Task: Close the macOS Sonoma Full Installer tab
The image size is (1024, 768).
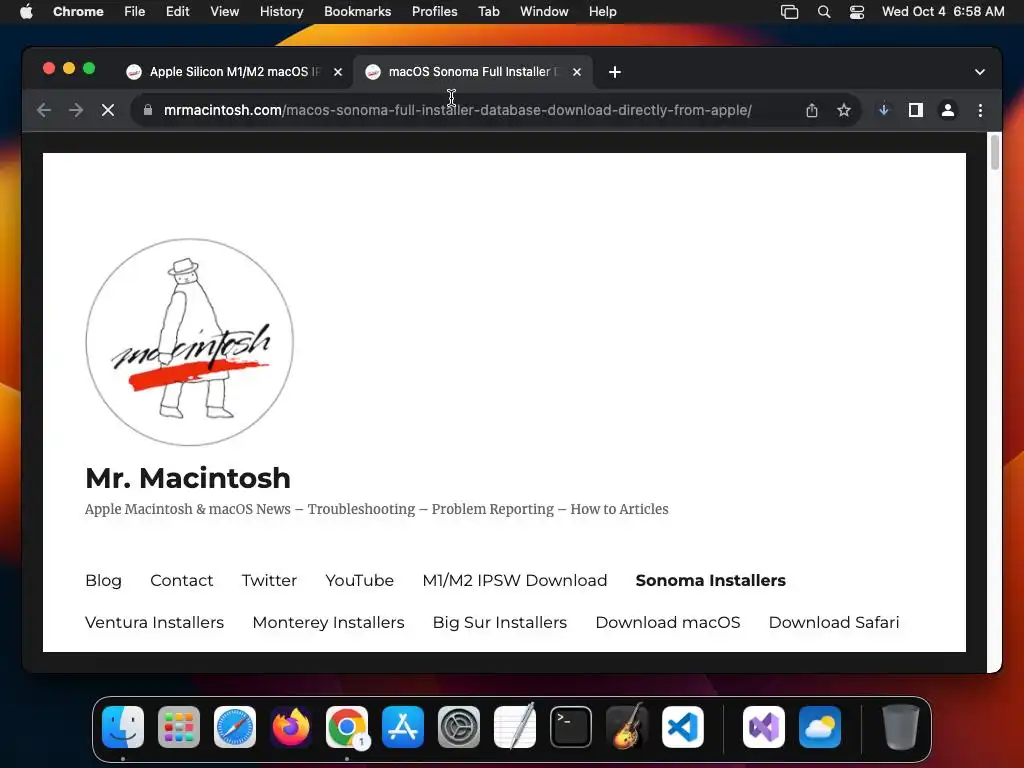Action: point(577,72)
